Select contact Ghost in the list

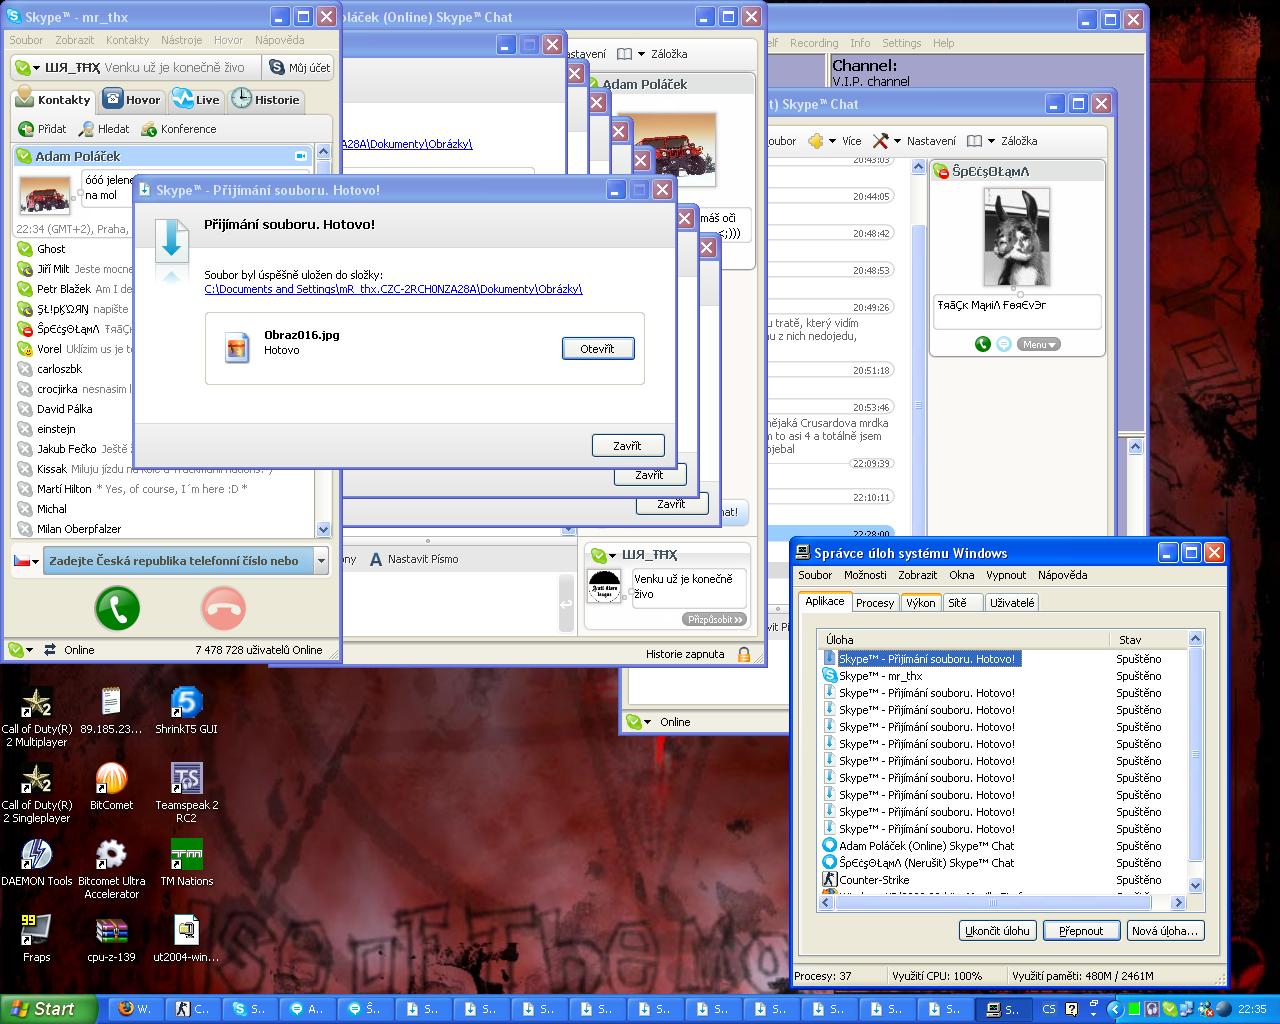pos(165,249)
